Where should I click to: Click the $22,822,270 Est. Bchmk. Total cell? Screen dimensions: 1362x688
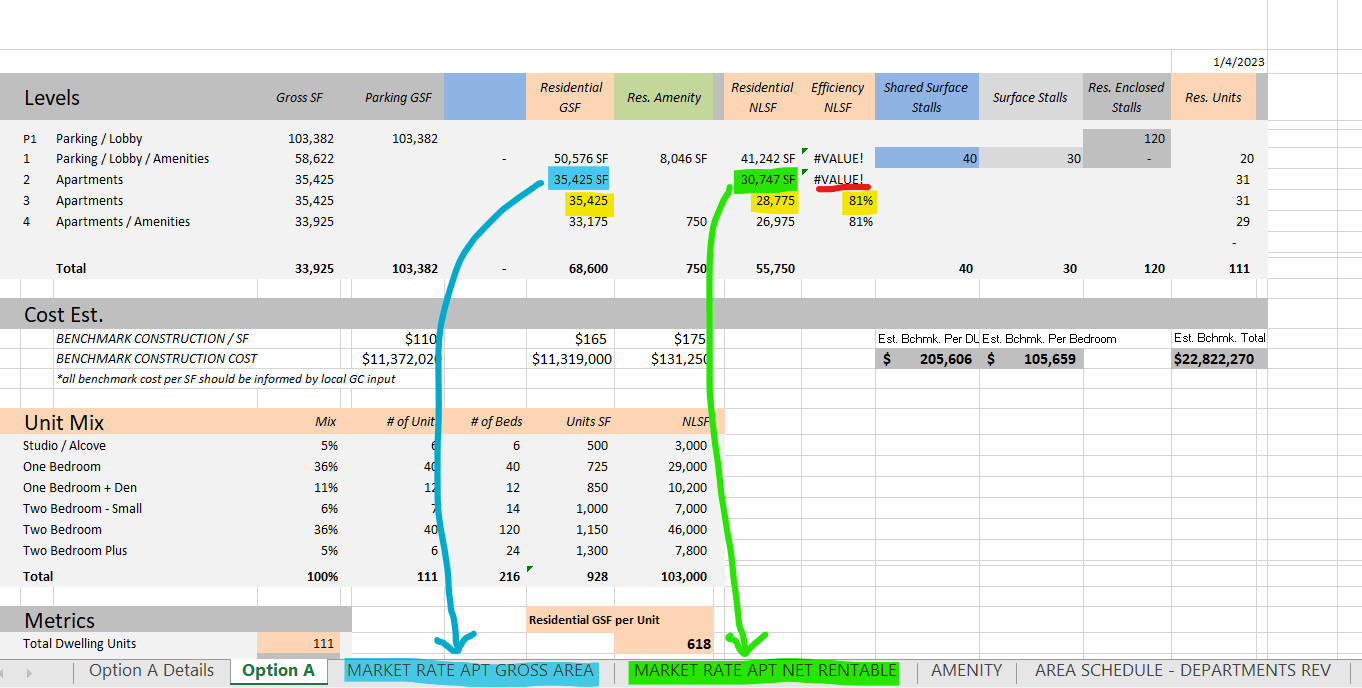pyautogui.click(x=1216, y=358)
